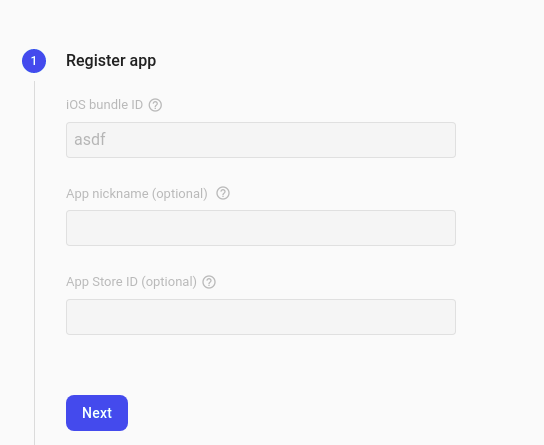Viewport: 544px width, 445px height.
Task: Click the vertical stepper line below step 1
Action: point(34,263)
